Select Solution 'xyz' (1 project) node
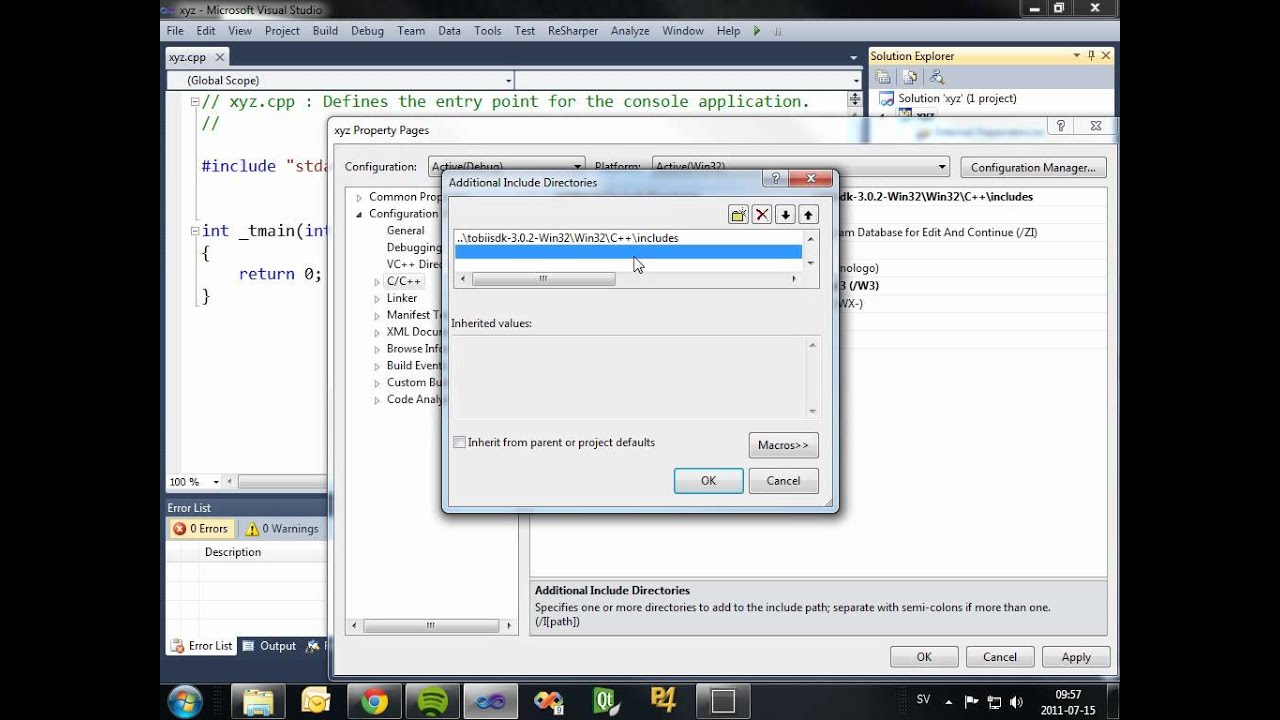The image size is (1280, 720). point(957,98)
